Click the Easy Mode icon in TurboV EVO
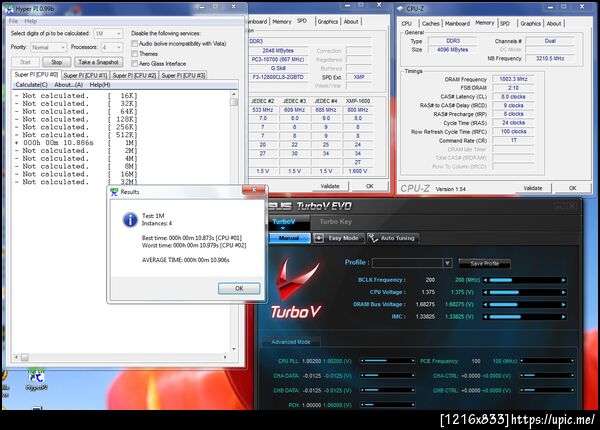 (319, 238)
